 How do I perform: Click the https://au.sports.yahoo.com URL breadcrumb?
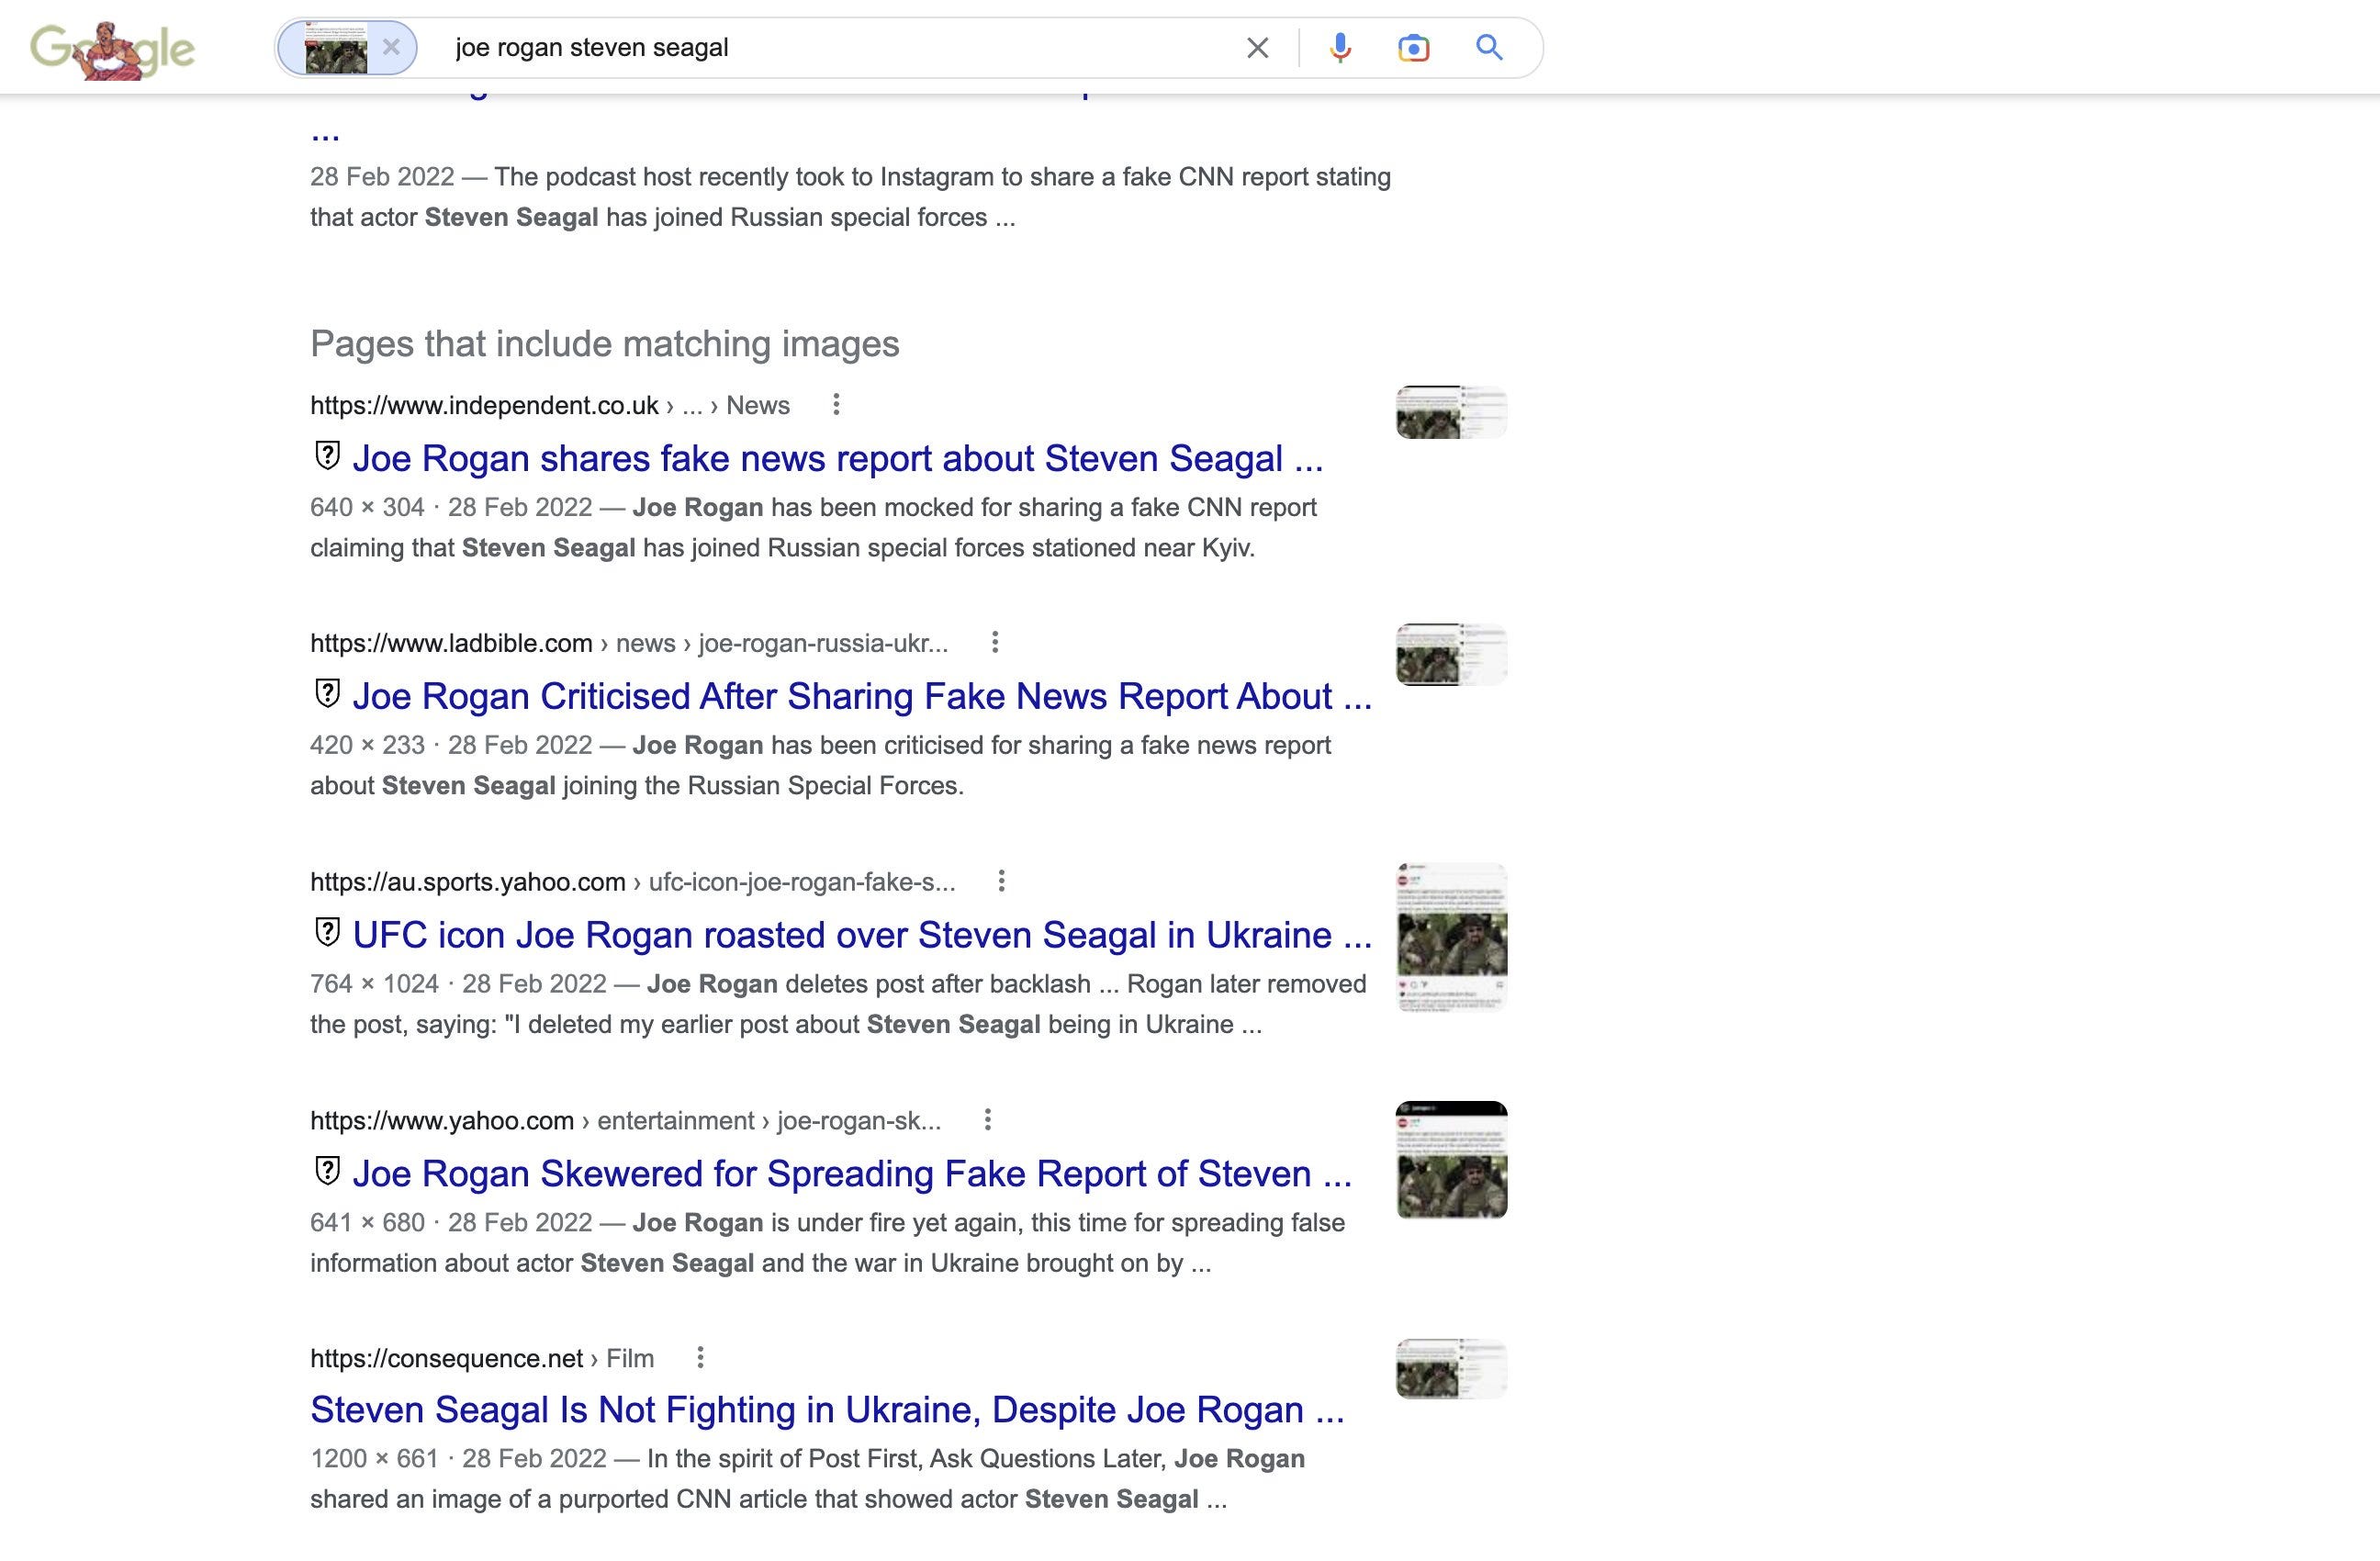tap(633, 881)
